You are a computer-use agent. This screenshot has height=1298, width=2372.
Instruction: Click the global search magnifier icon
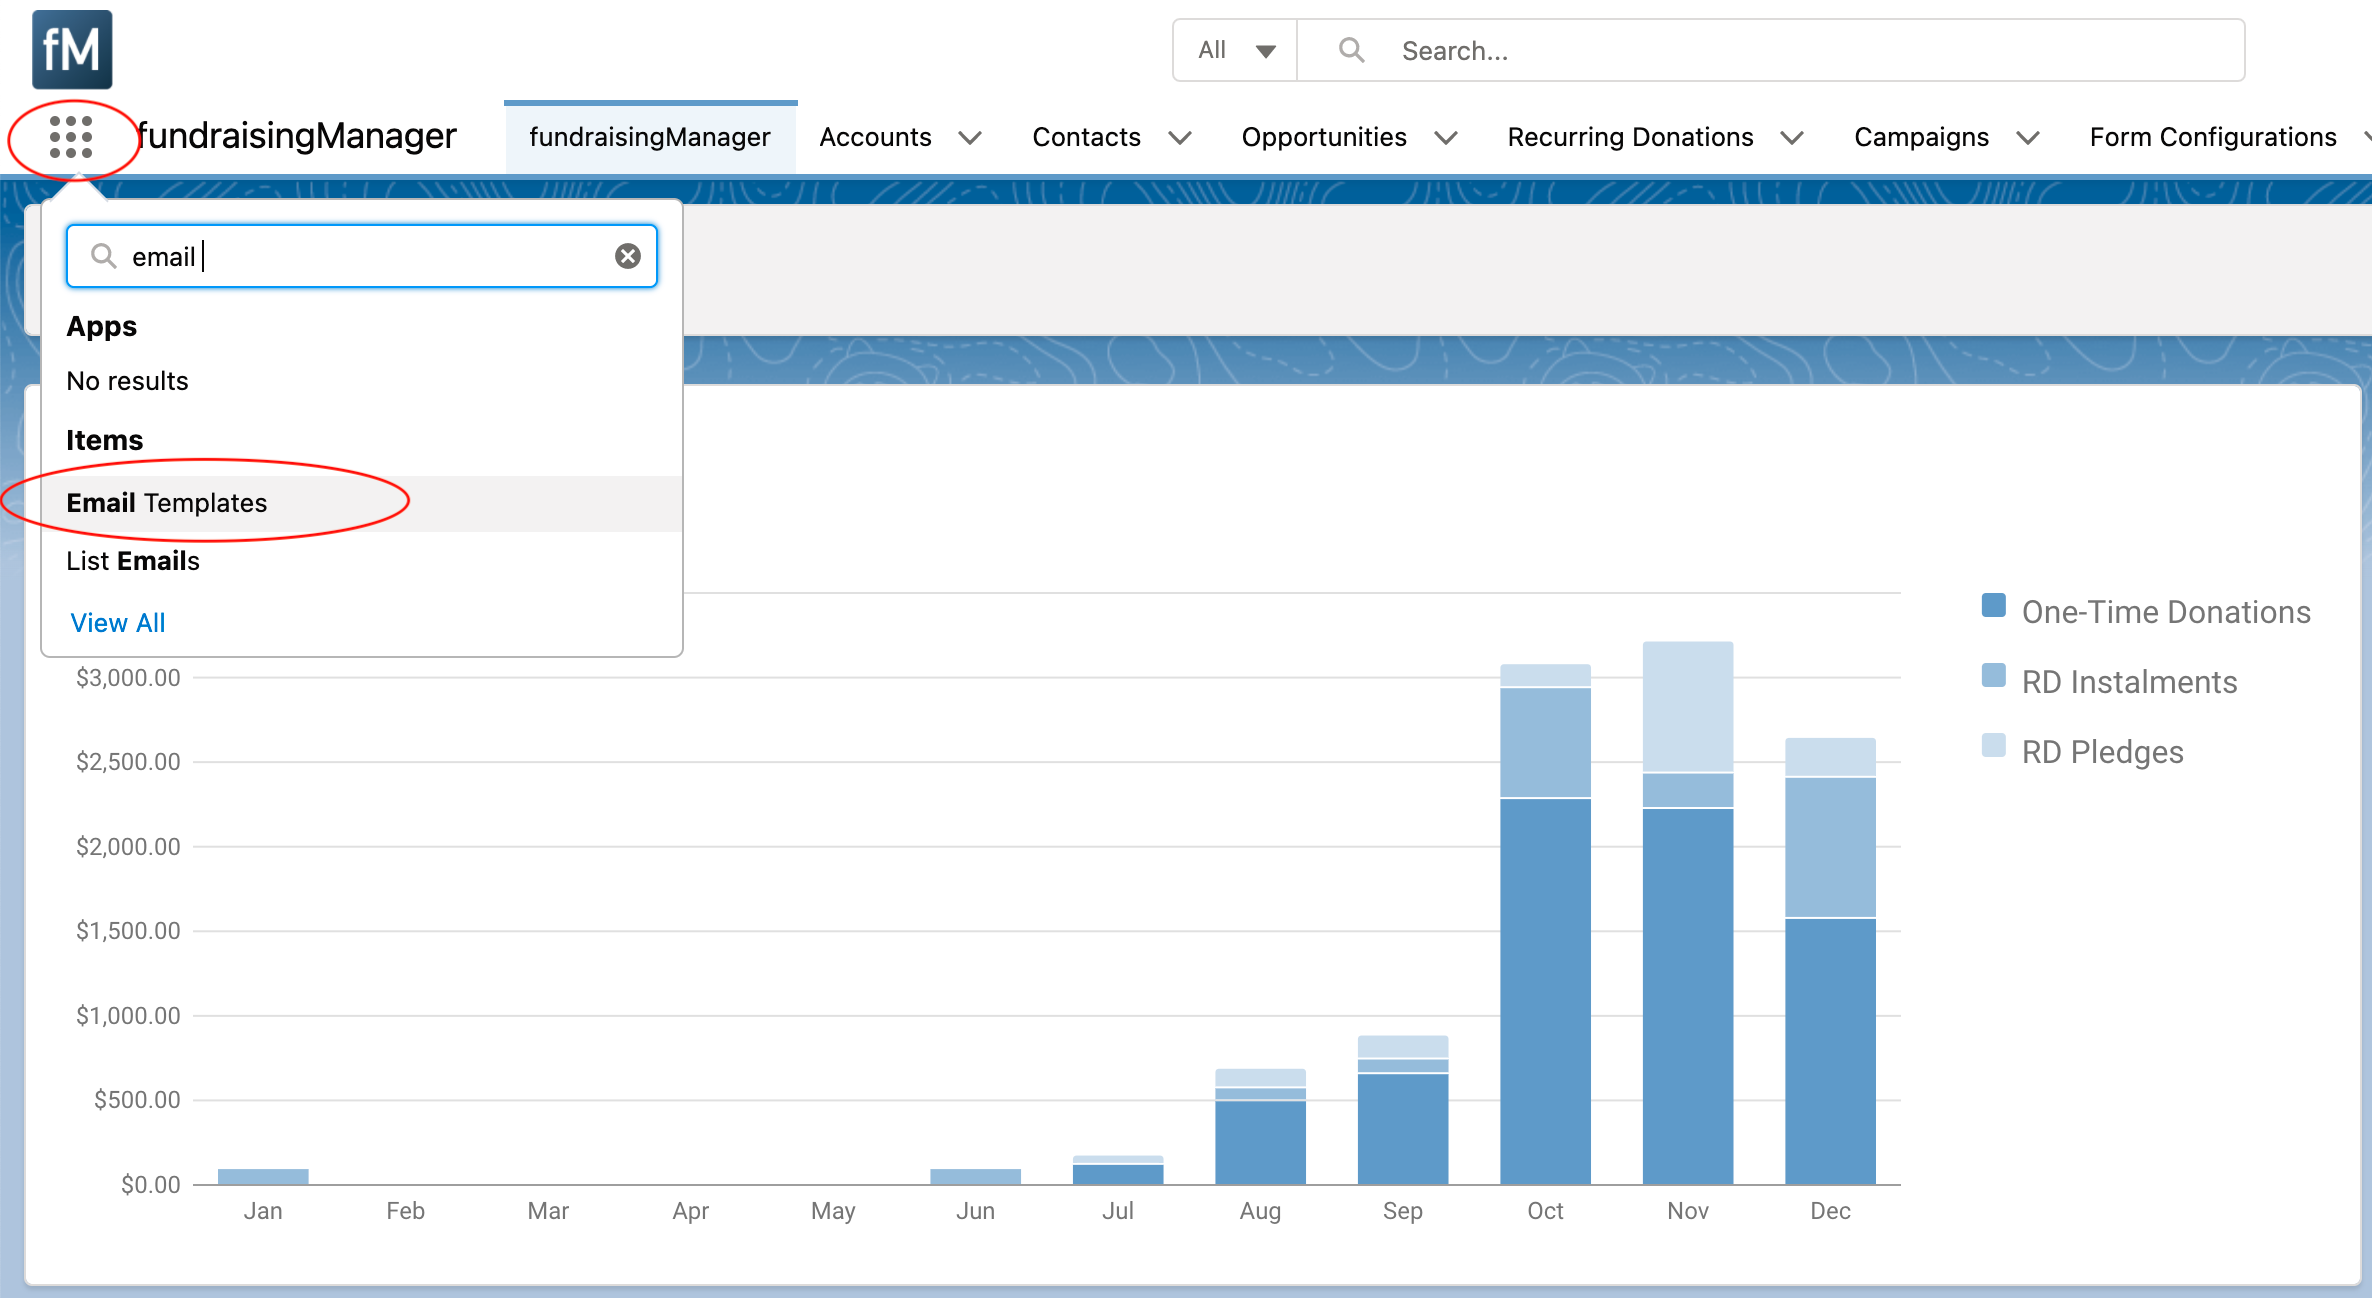point(1351,50)
